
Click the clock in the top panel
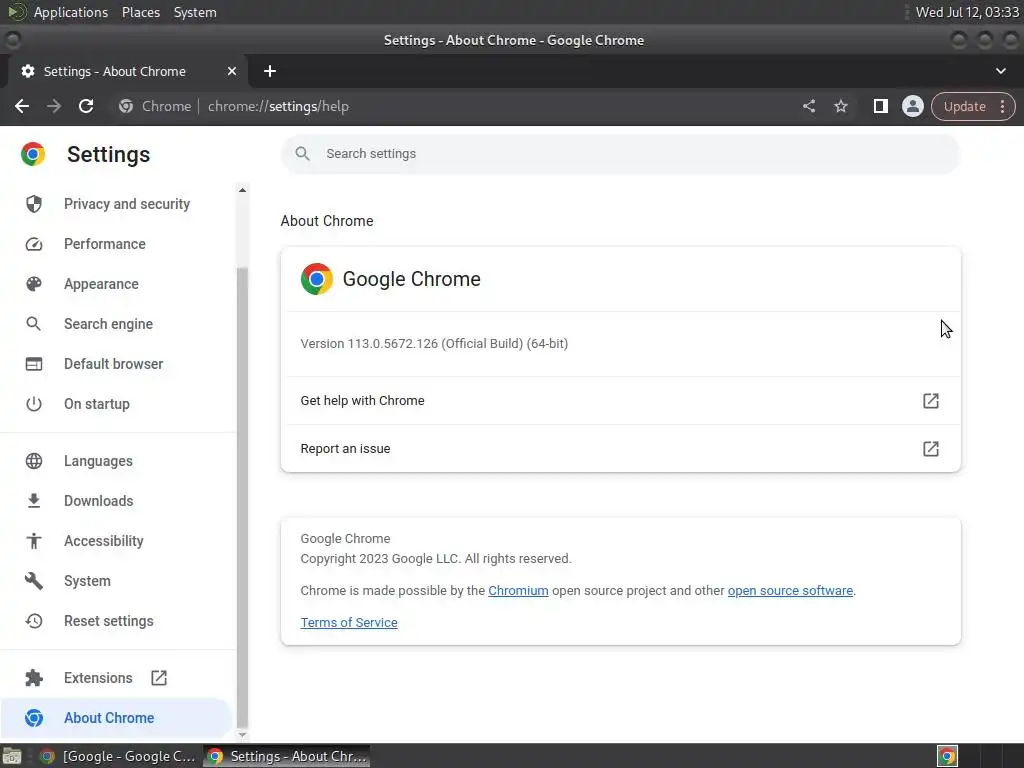(x=967, y=12)
